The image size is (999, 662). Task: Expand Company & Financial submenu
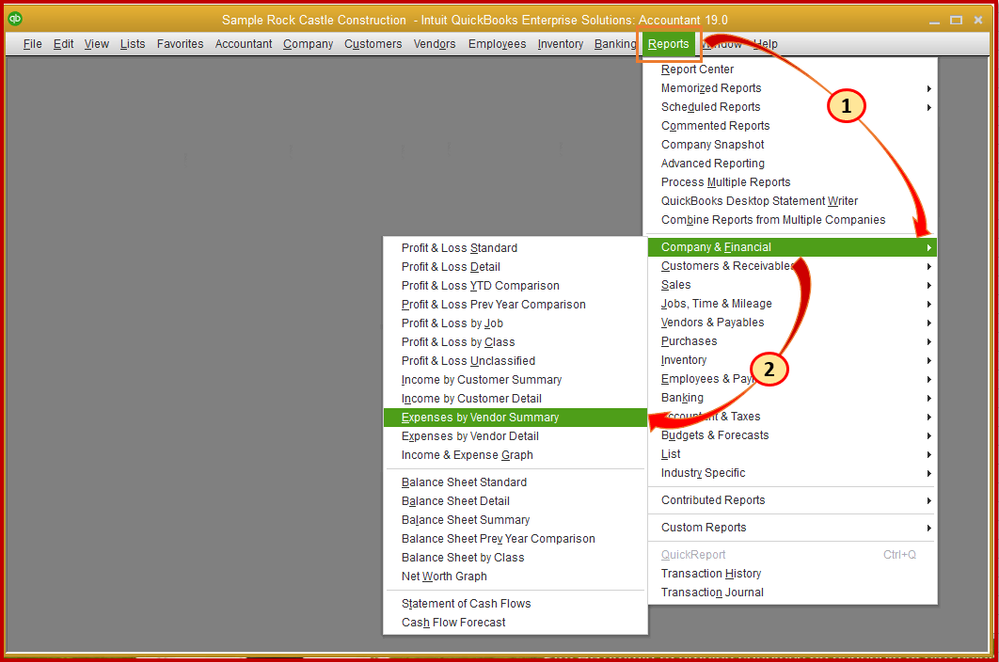pos(793,247)
